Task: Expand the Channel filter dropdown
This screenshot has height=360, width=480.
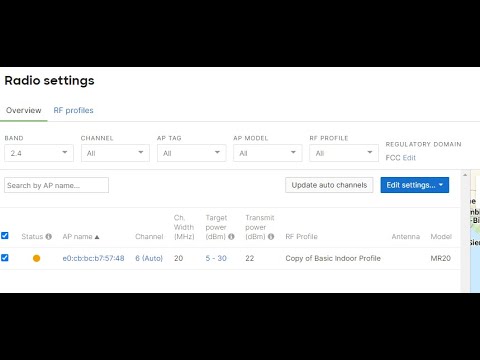Action: tap(115, 153)
